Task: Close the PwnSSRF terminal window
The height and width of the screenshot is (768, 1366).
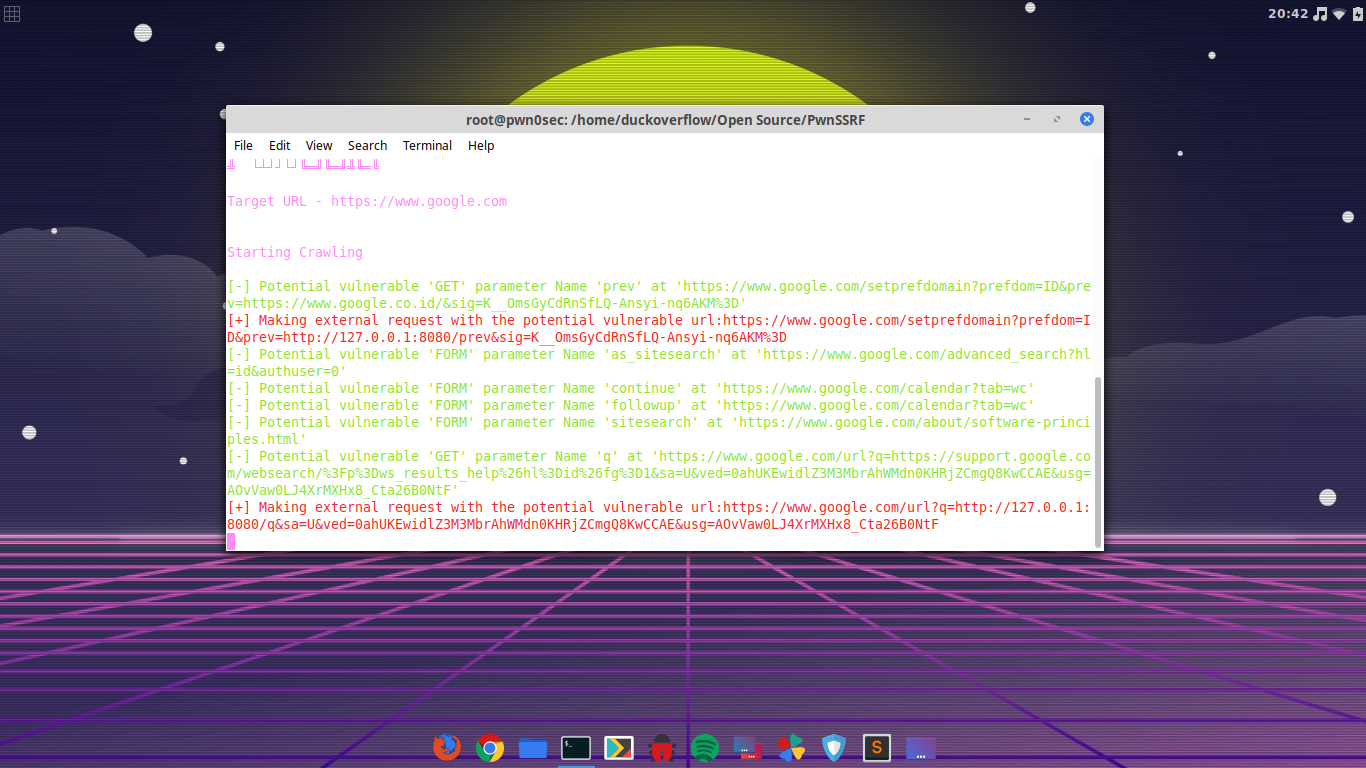Action: (1087, 119)
